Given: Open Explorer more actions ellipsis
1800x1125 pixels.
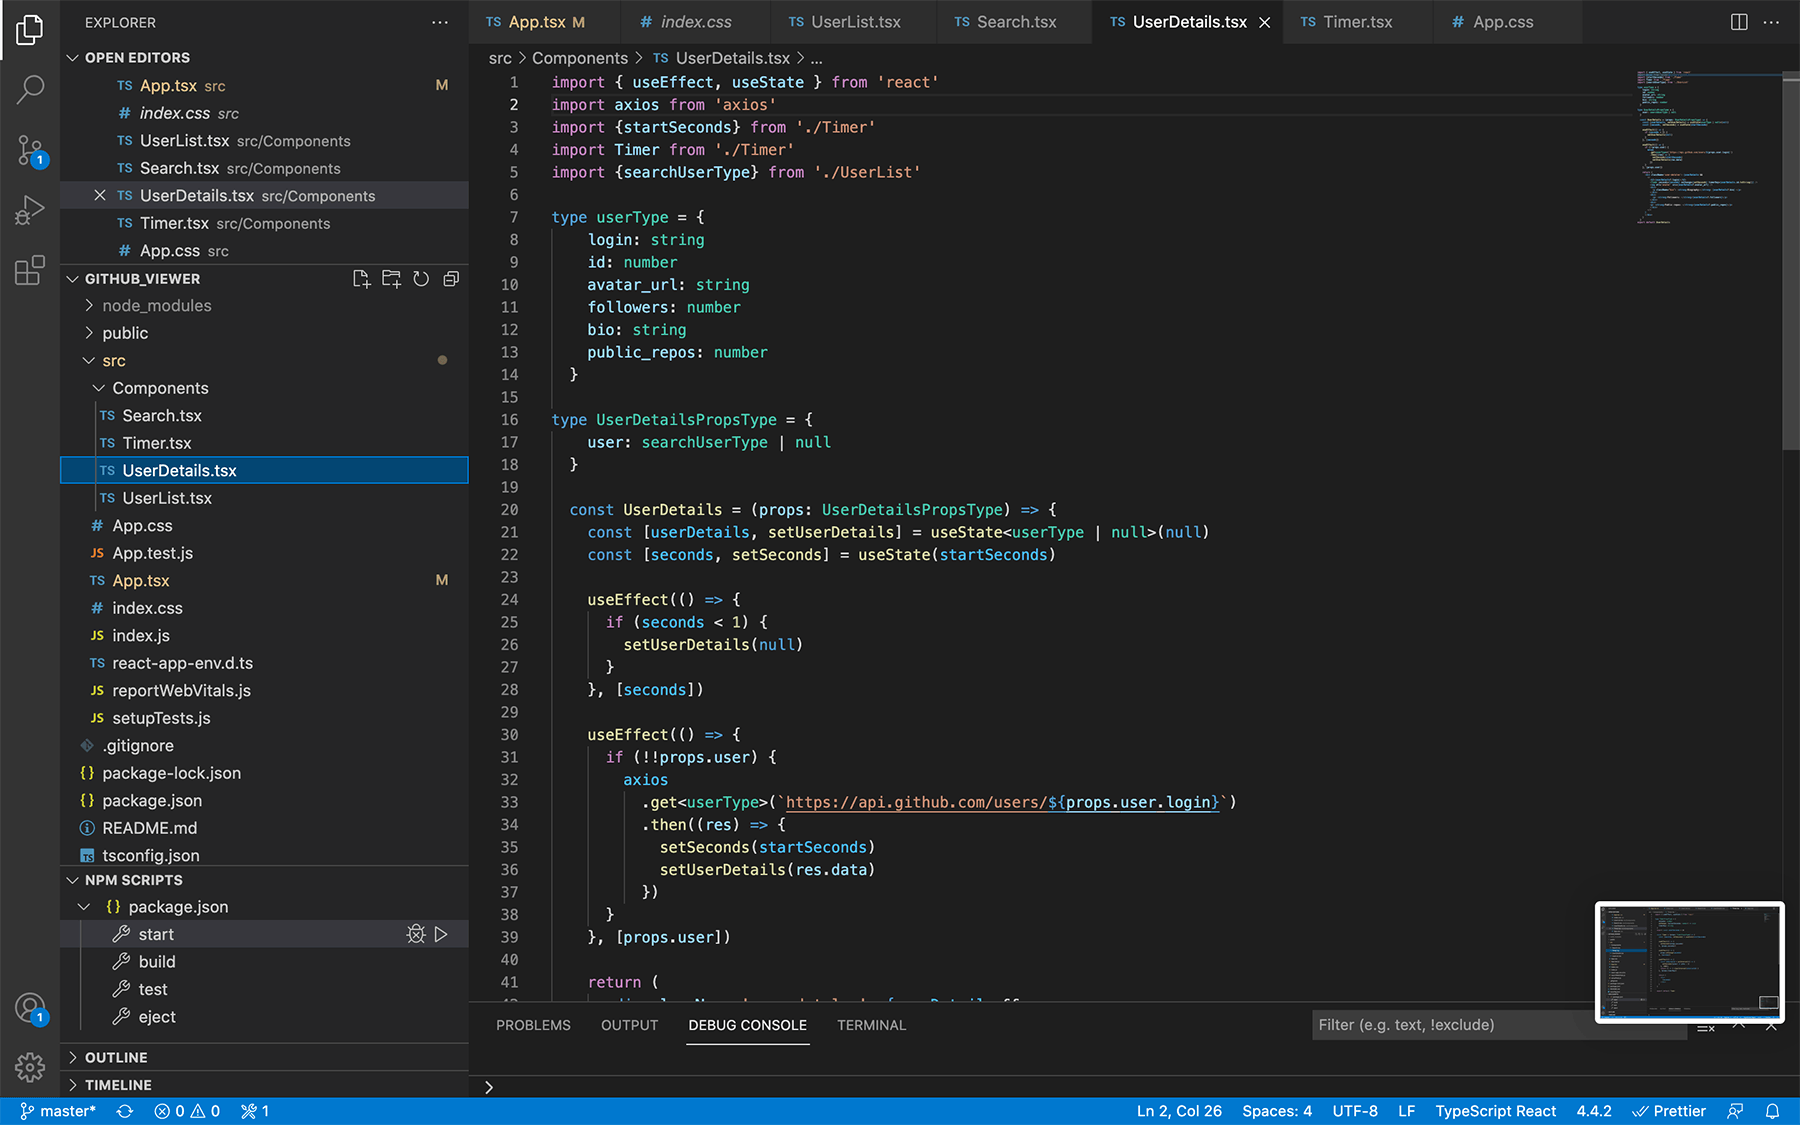Looking at the screenshot, I should [x=440, y=22].
